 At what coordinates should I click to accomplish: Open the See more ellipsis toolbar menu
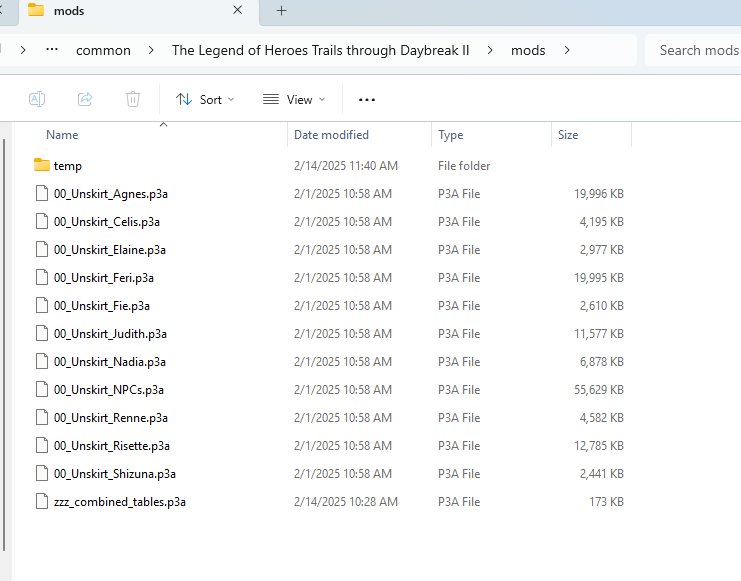[x=367, y=100]
